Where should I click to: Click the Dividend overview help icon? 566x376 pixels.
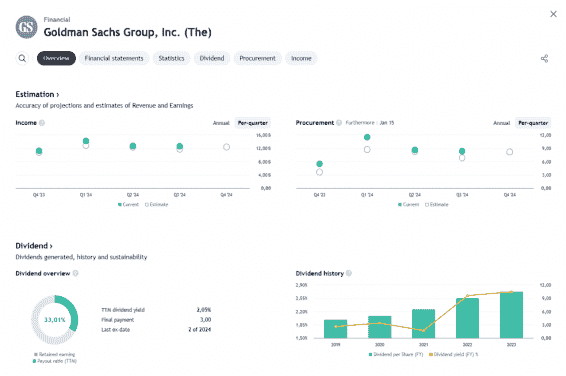(75, 273)
